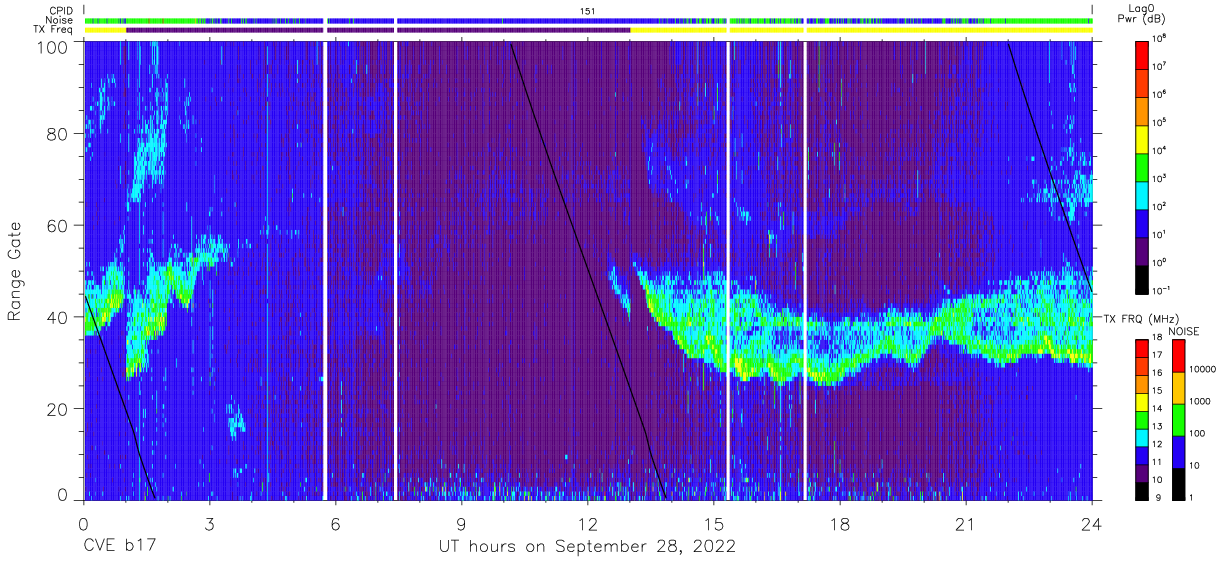Image resolution: width=1228 pixels, height=567 pixels.
Task: Click the '15' tick label on the UT hours axis
Action: coord(713,523)
